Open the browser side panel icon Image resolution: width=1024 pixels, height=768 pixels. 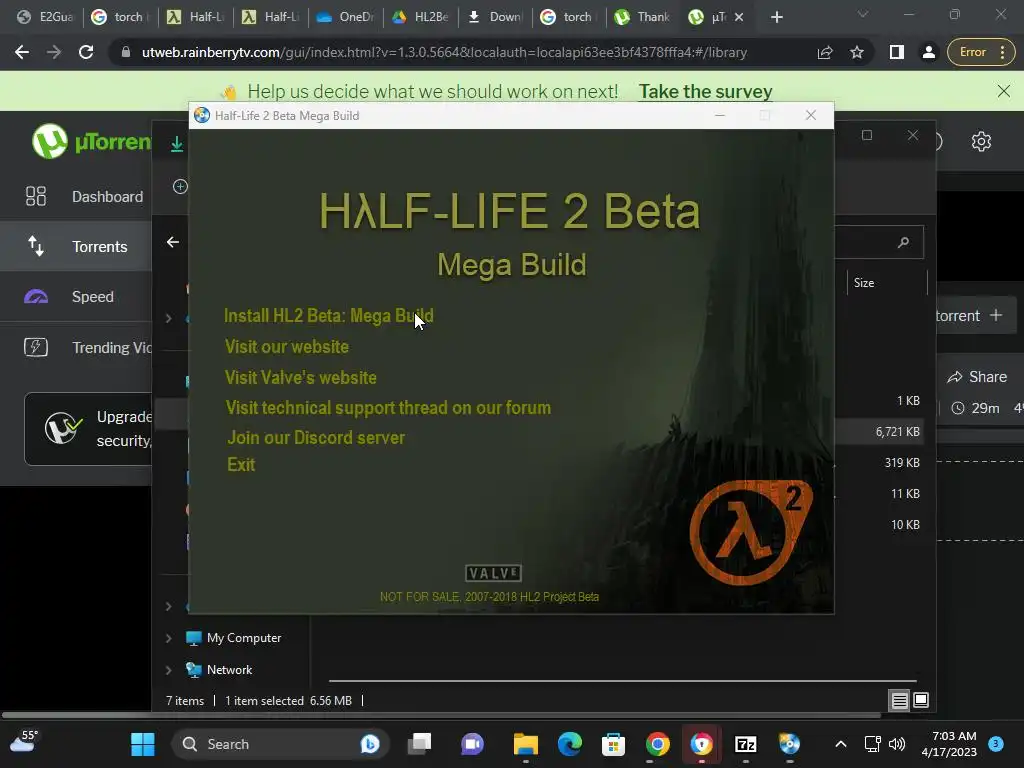(x=897, y=52)
